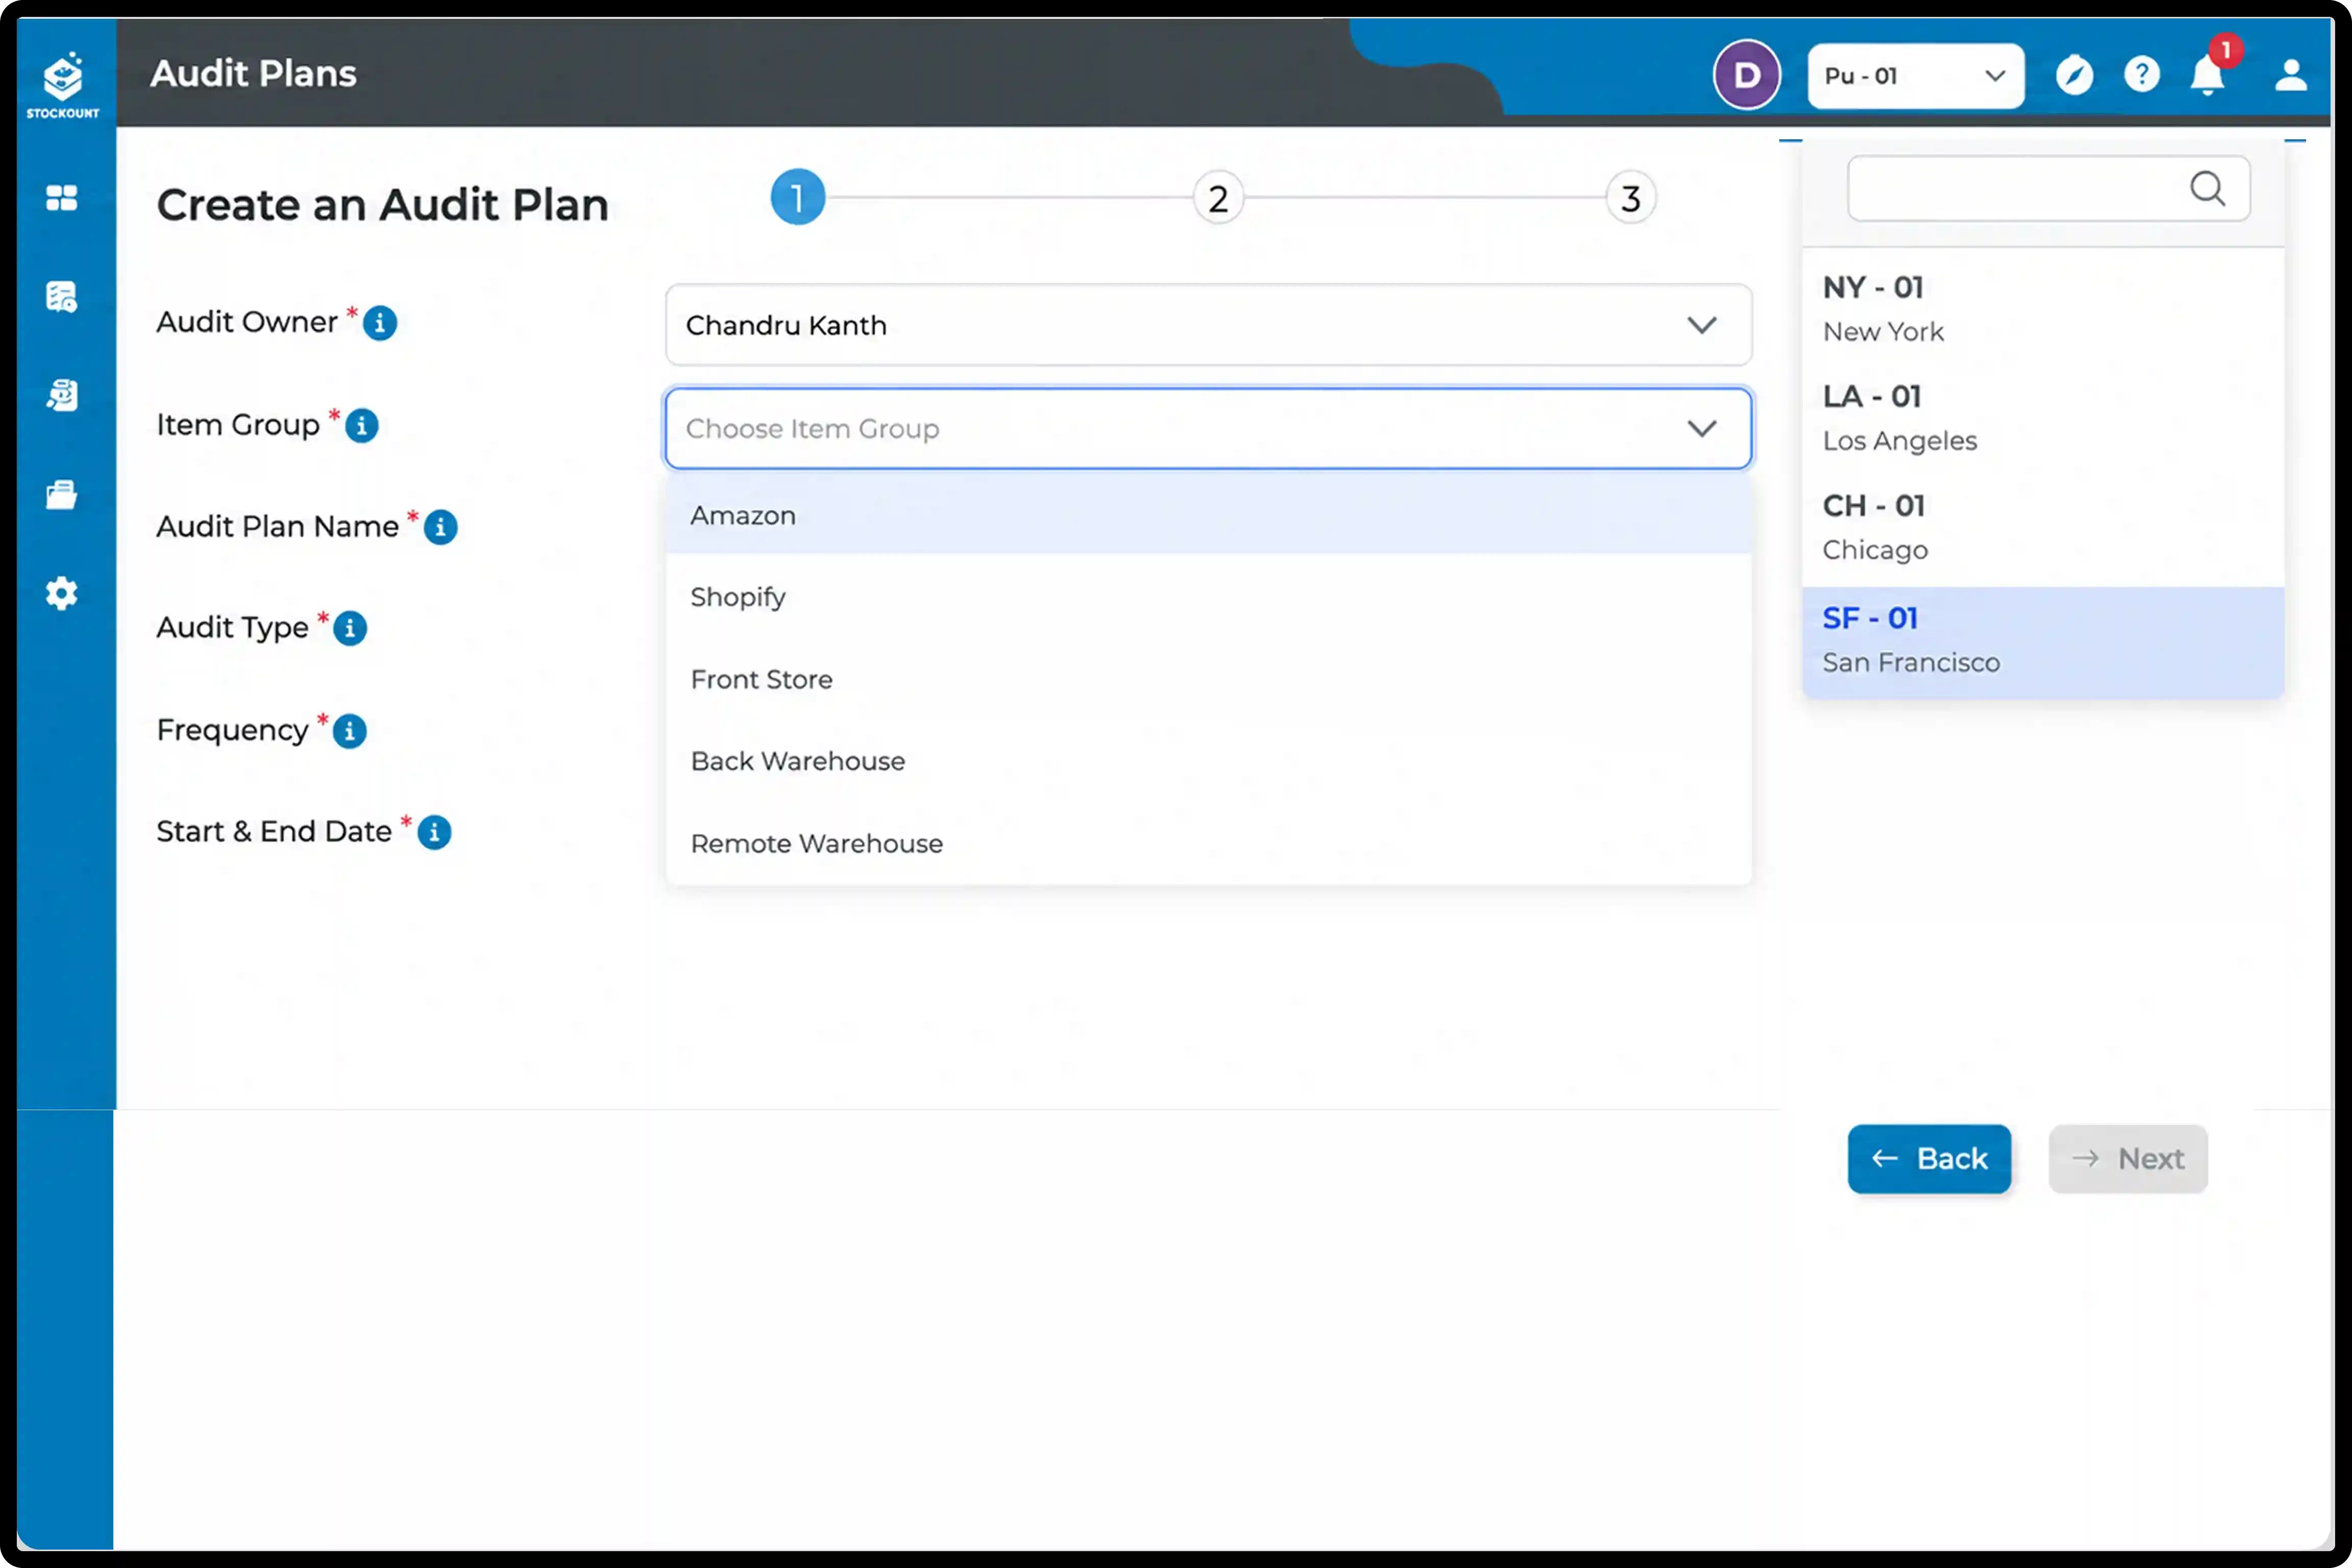Show info for Item Group field
Screen dimensions: 2352x1568
point(362,427)
